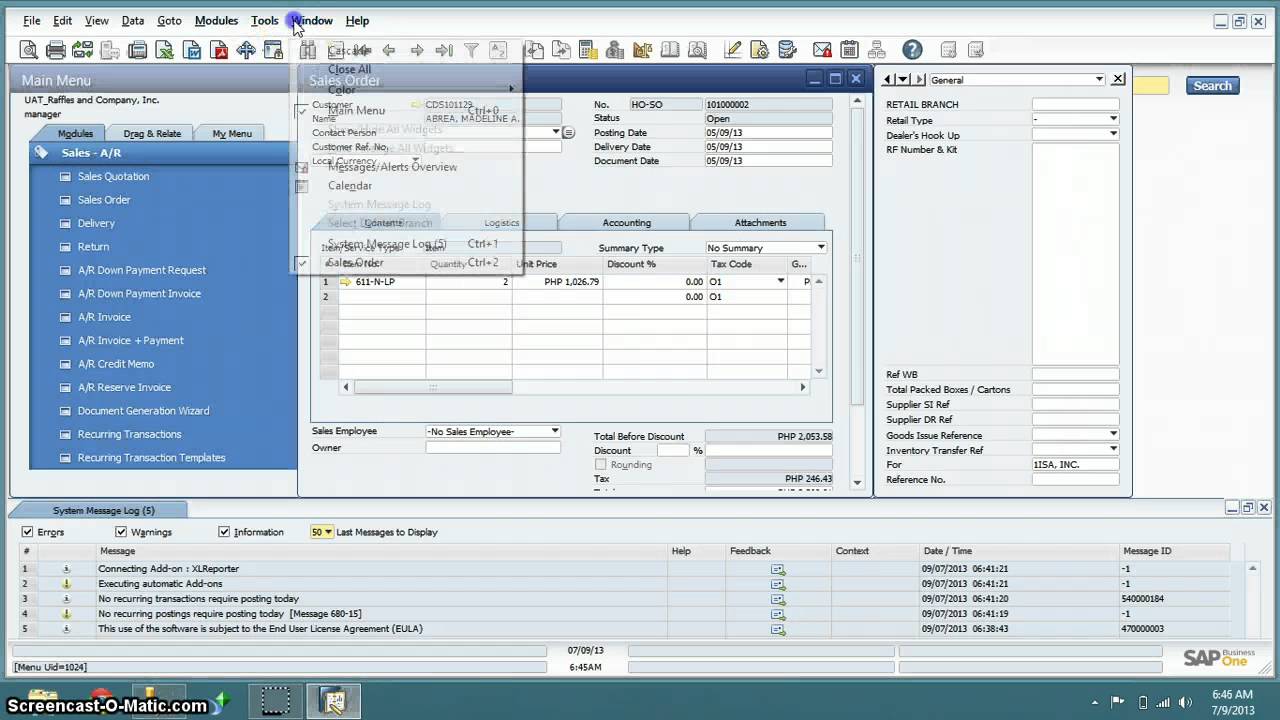This screenshot has height=720, width=1280.
Task: Click the Windows taskbar clock
Action: (1231, 702)
